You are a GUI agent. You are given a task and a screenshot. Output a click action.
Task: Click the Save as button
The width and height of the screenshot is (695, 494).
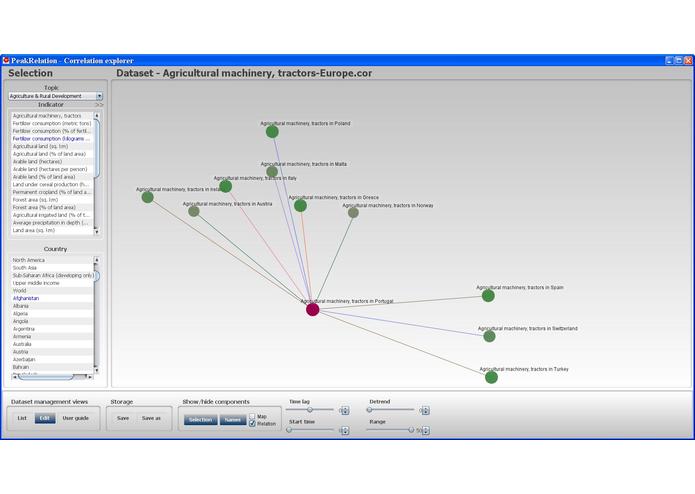151,418
